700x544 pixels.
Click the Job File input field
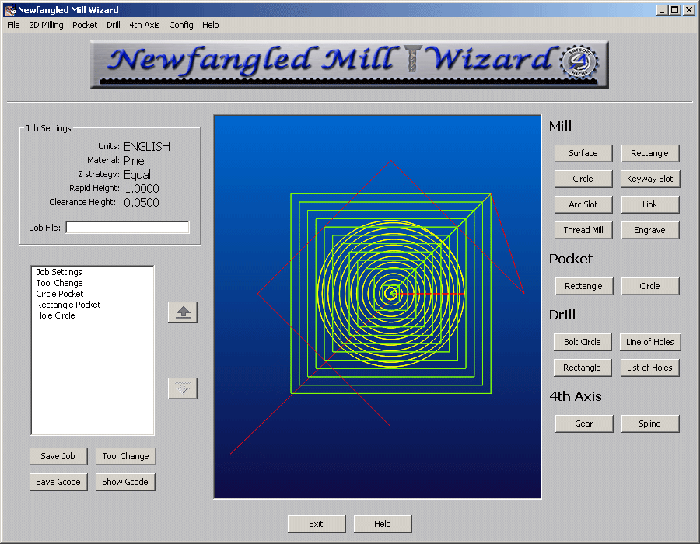[127, 227]
